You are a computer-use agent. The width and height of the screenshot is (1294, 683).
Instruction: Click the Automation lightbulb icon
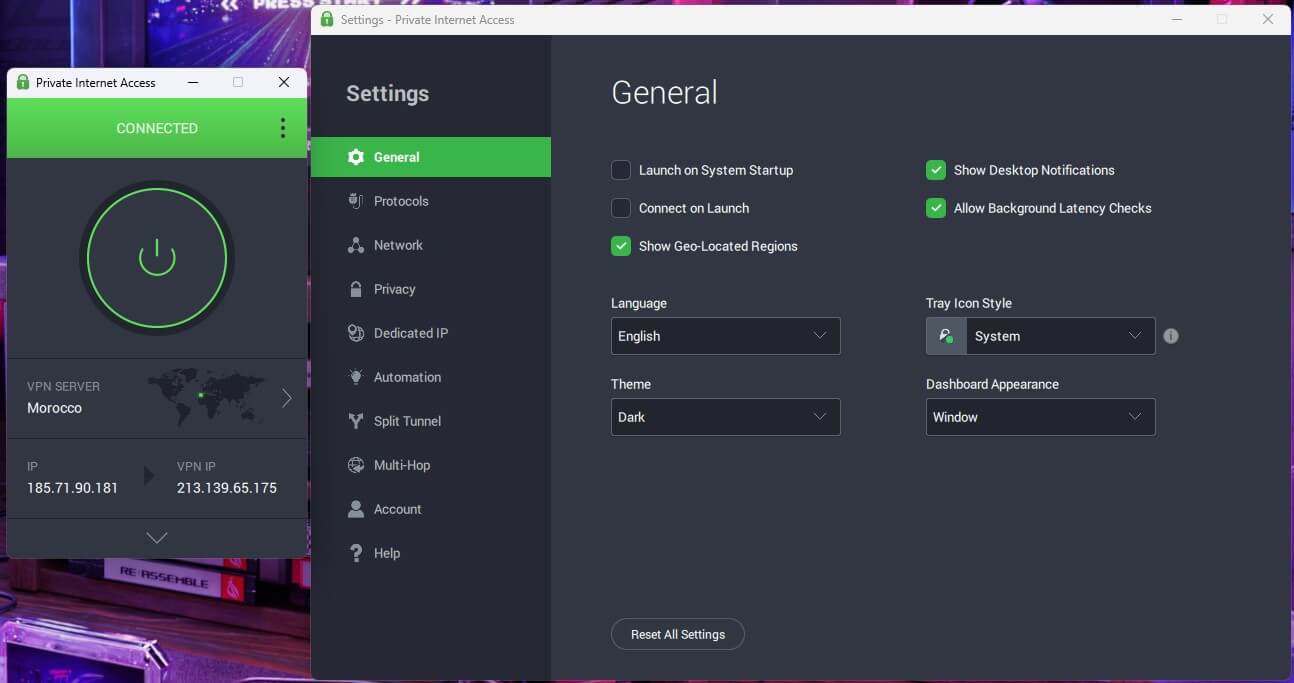pyautogui.click(x=355, y=377)
